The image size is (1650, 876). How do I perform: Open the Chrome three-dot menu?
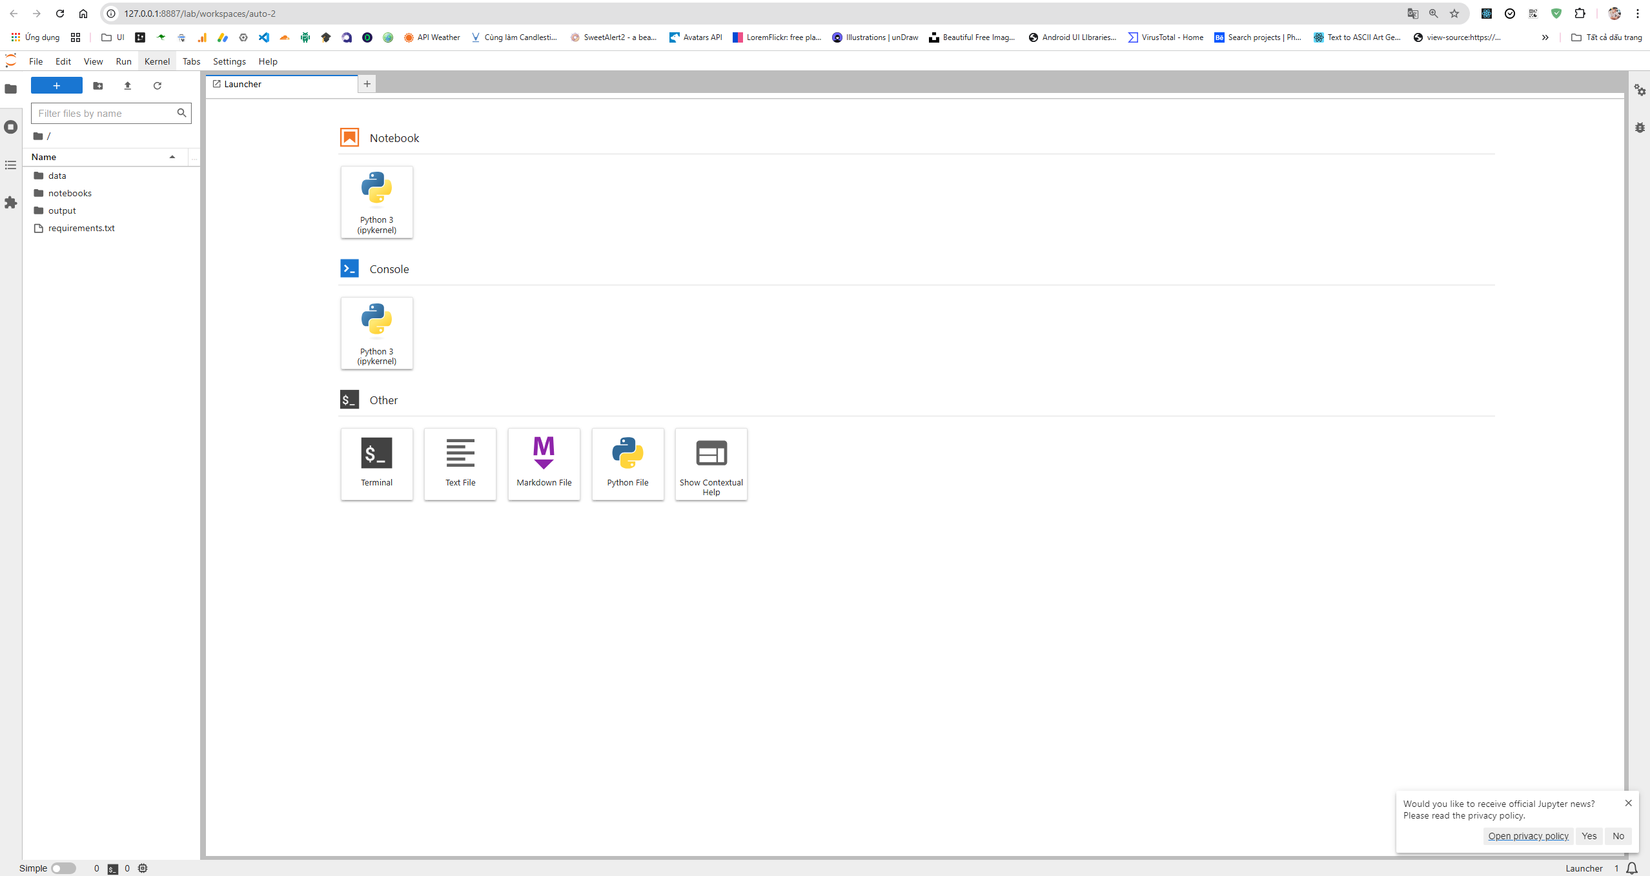tap(1638, 14)
